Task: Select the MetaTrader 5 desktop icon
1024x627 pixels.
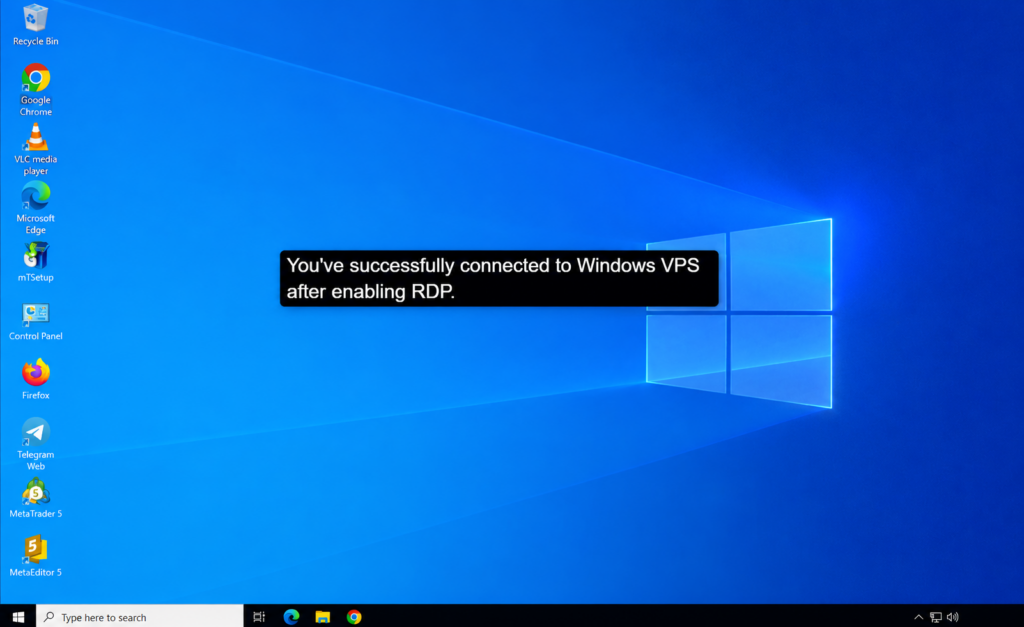Action: 35,498
